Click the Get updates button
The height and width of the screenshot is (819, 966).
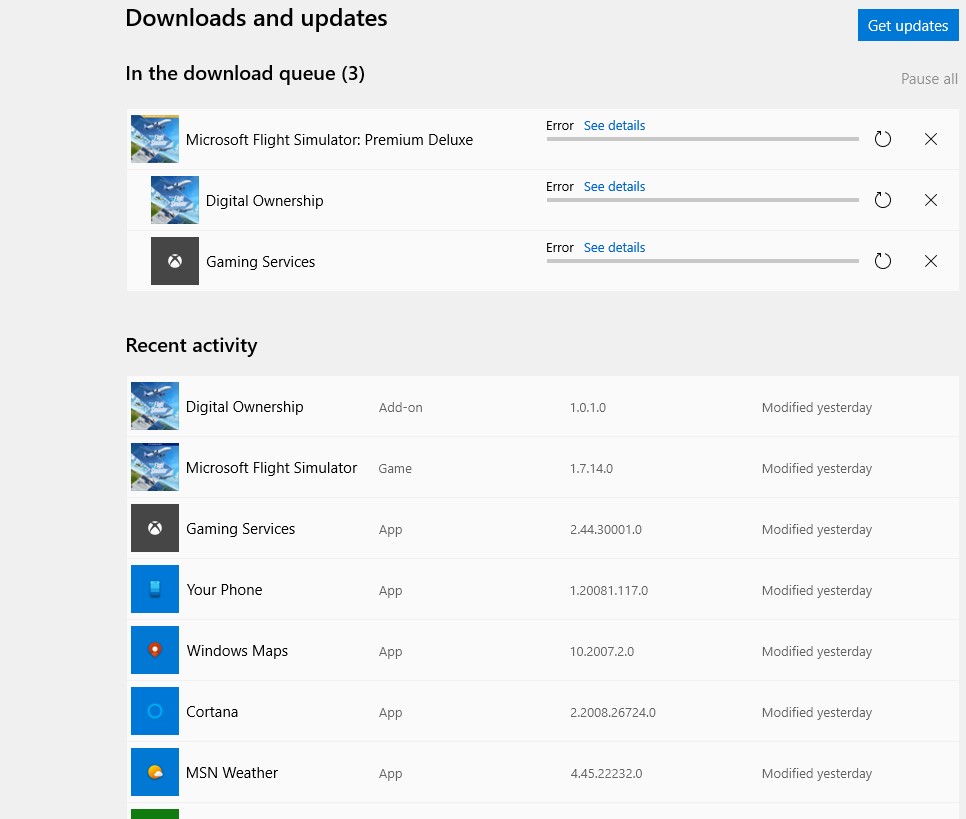tap(907, 25)
